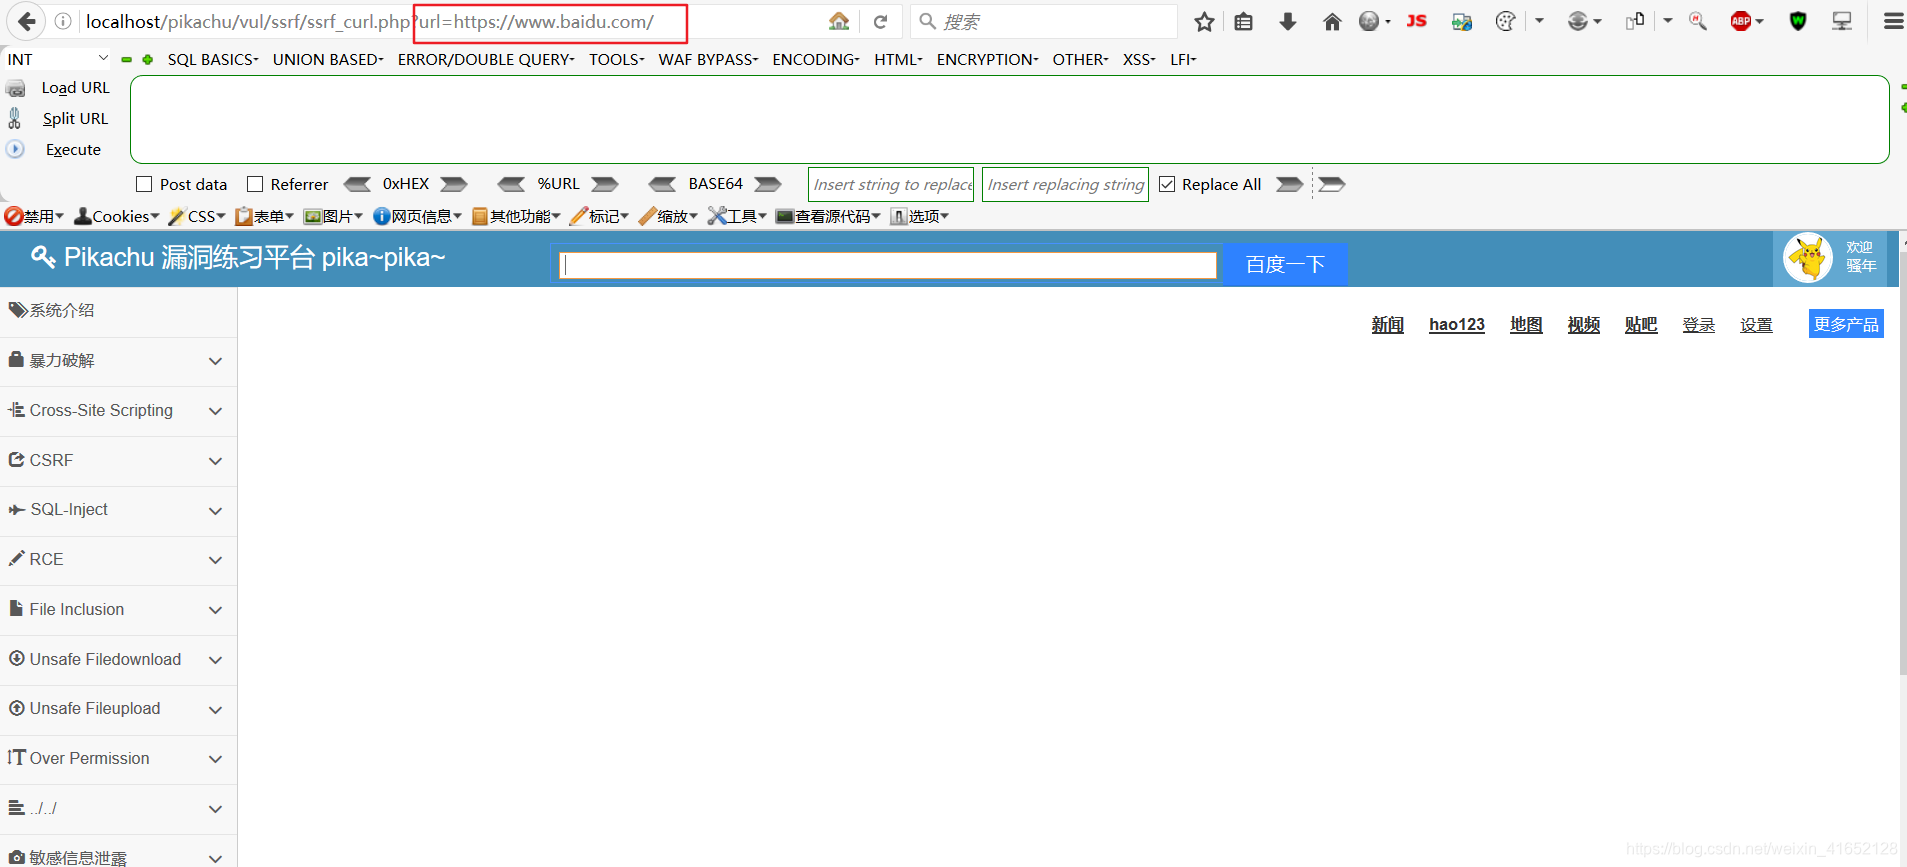Open the 地图 link
Viewport: 1907px width, 867px height.
coord(1526,324)
